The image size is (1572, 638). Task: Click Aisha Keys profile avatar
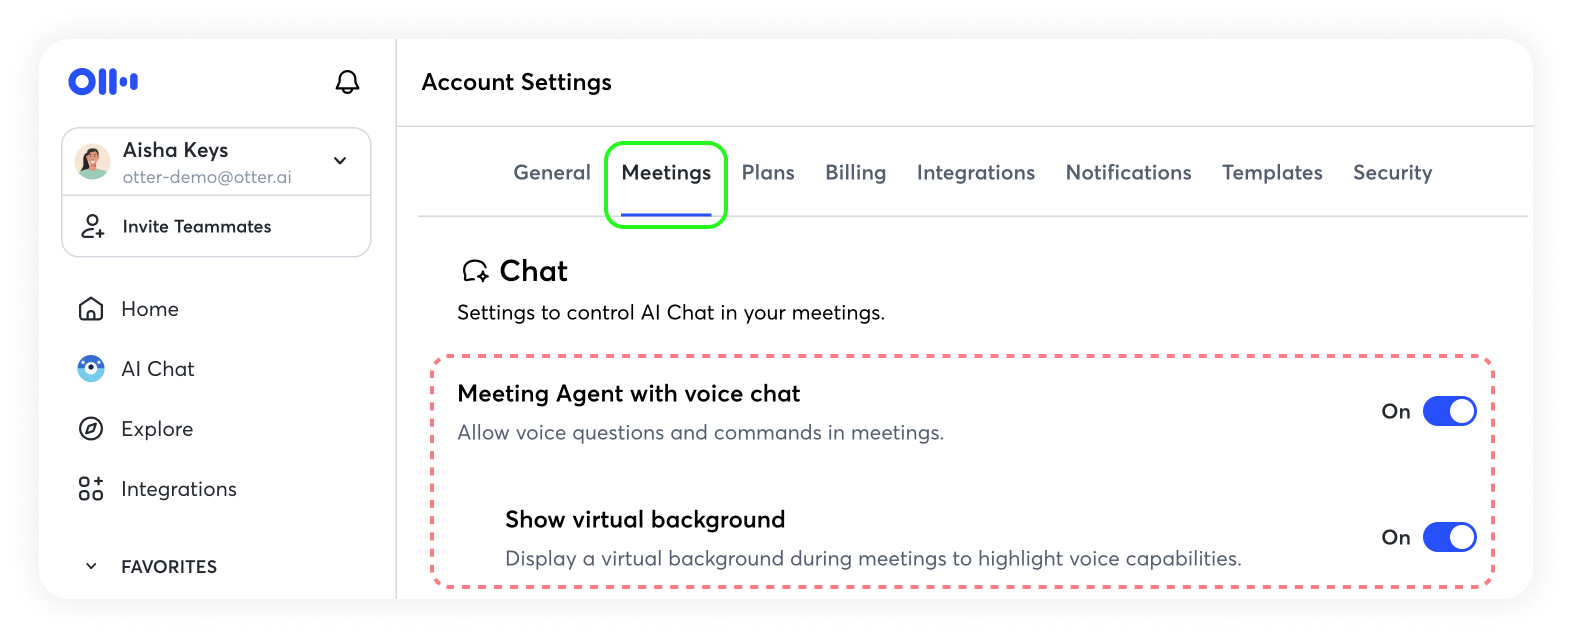click(93, 162)
